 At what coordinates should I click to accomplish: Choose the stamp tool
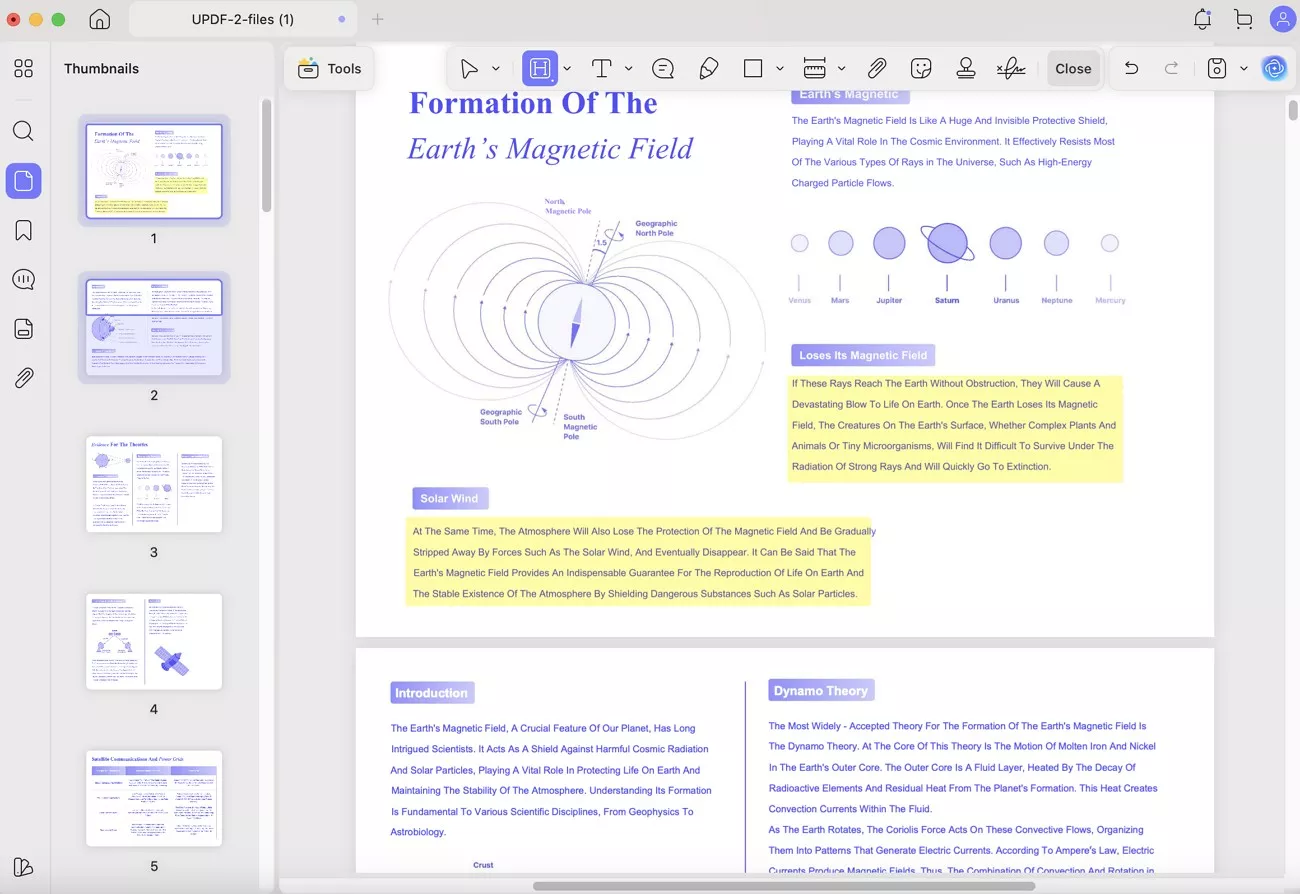965,68
